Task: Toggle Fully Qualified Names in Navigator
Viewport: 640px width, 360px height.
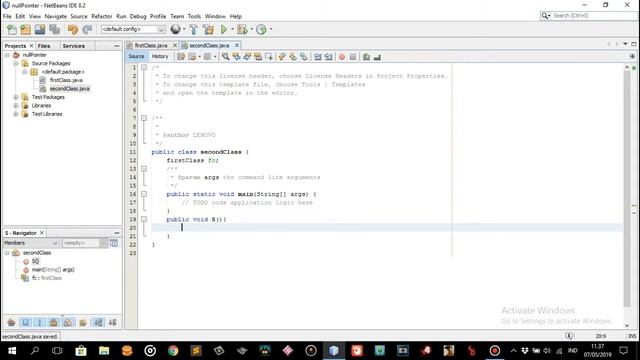Action: point(83,322)
